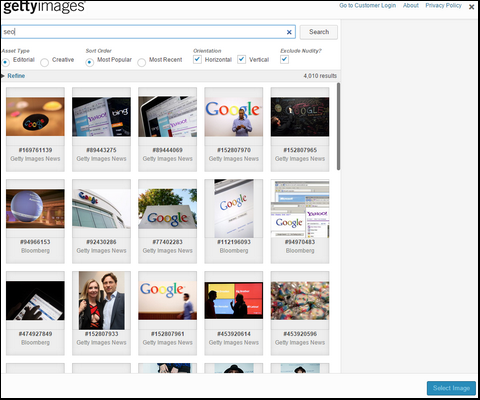Screen dimensions: 480x400
Task: Click the #169761139 image ID text
Action: [35, 150]
